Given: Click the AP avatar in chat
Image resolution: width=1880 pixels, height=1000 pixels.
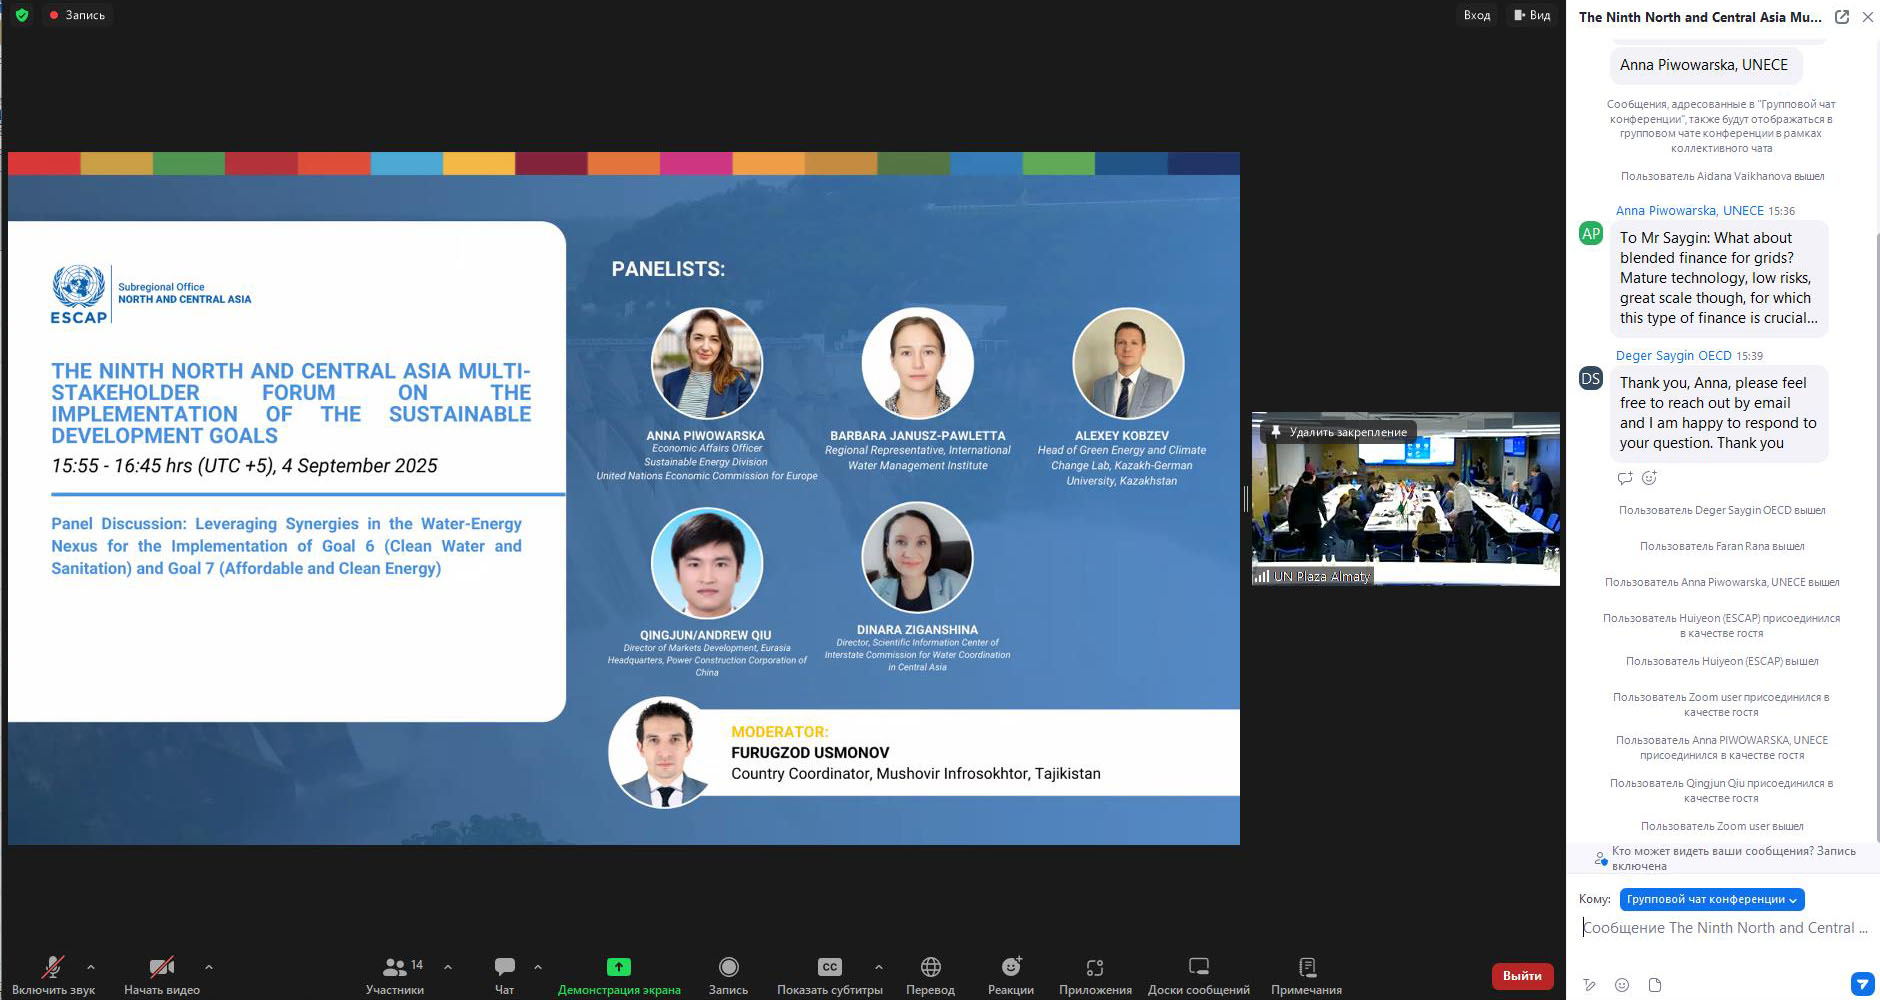Looking at the screenshot, I should pyautogui.click(x=1590, y=233).
